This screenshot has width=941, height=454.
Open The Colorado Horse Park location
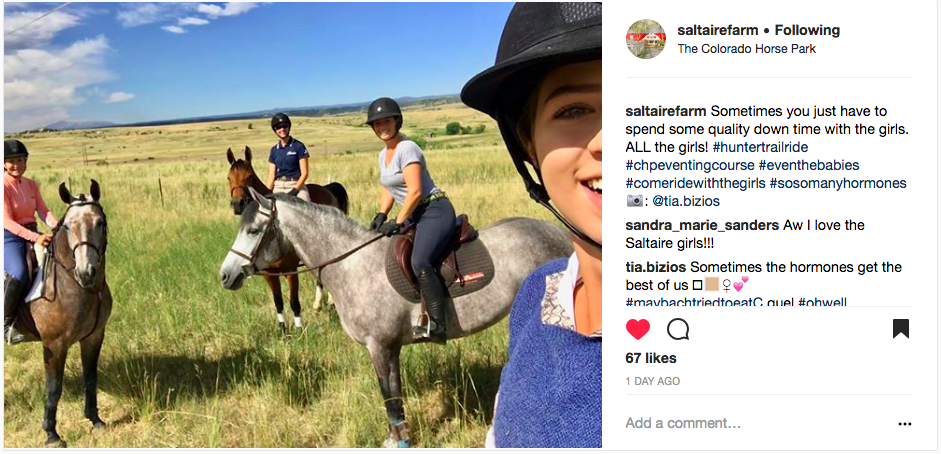click(747, 49)
